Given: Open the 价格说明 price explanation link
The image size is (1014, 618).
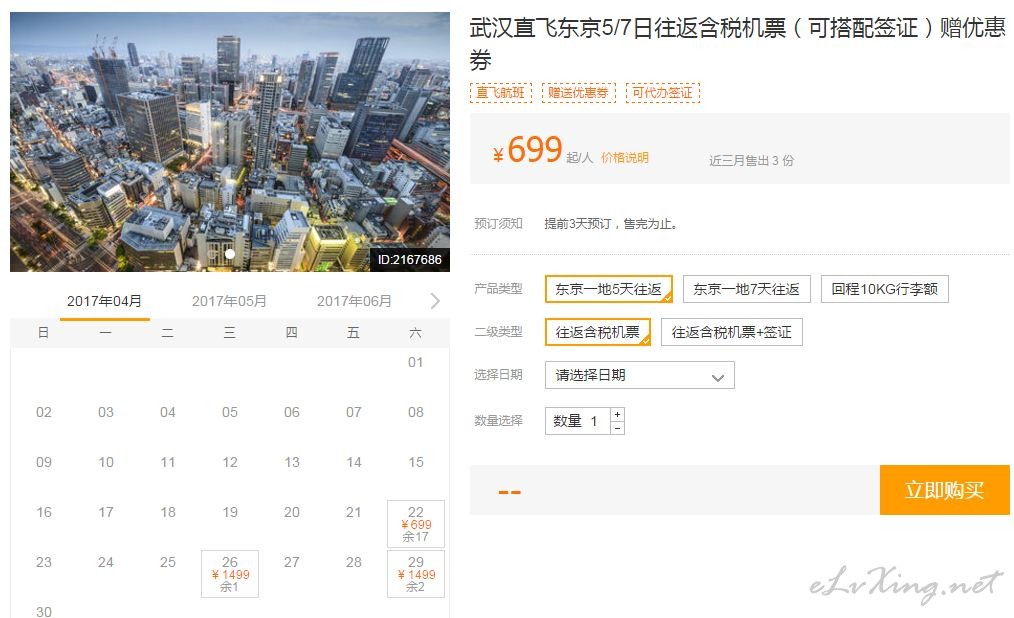Looking at the screenshot, I should point(625,158).
